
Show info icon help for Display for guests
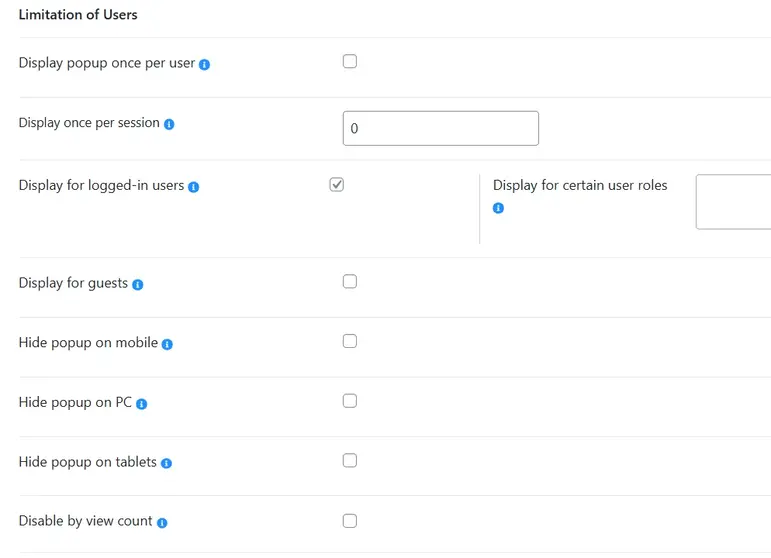tap(138, 284)
